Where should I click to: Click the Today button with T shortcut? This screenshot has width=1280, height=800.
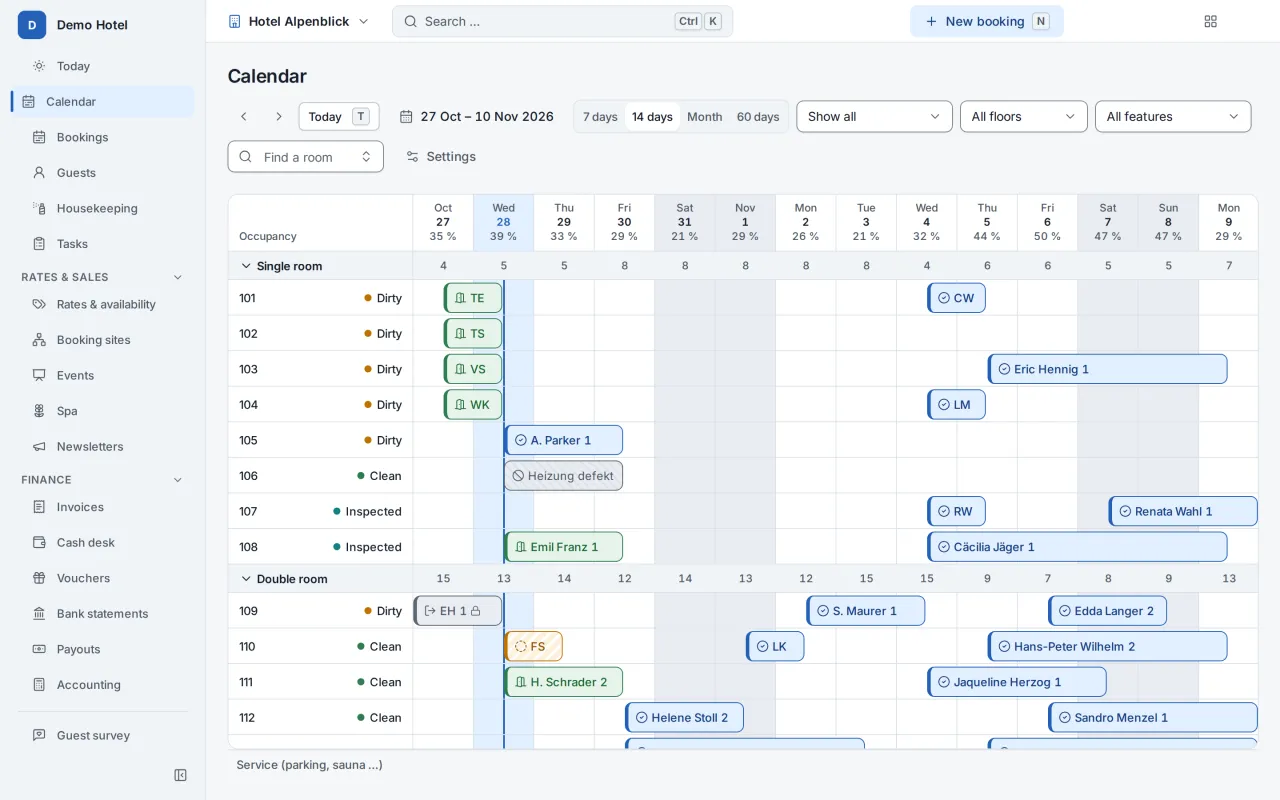[339, 117]
